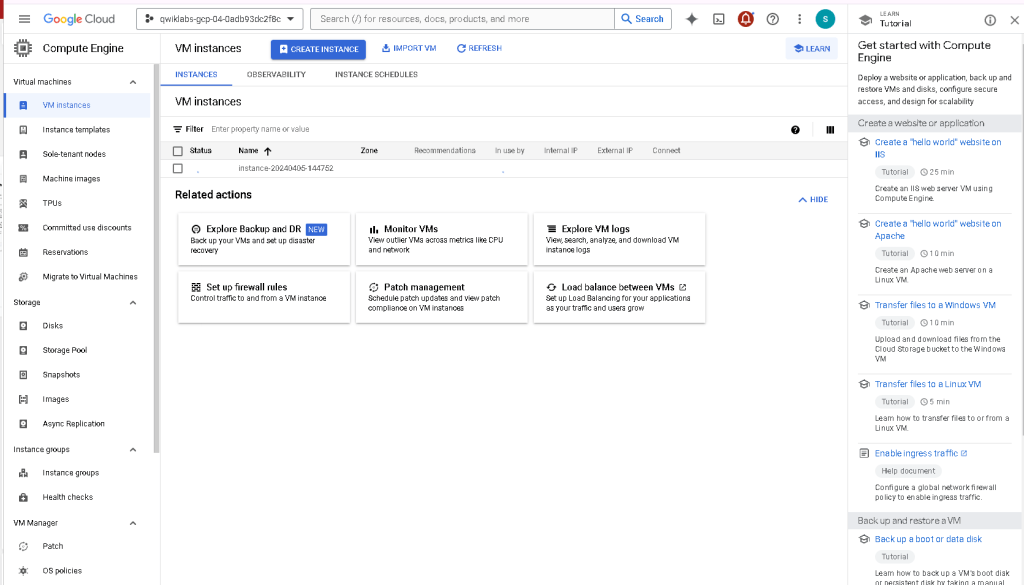Open the Explore VM logs card
1024x585 pixels.
click(619, 240)
